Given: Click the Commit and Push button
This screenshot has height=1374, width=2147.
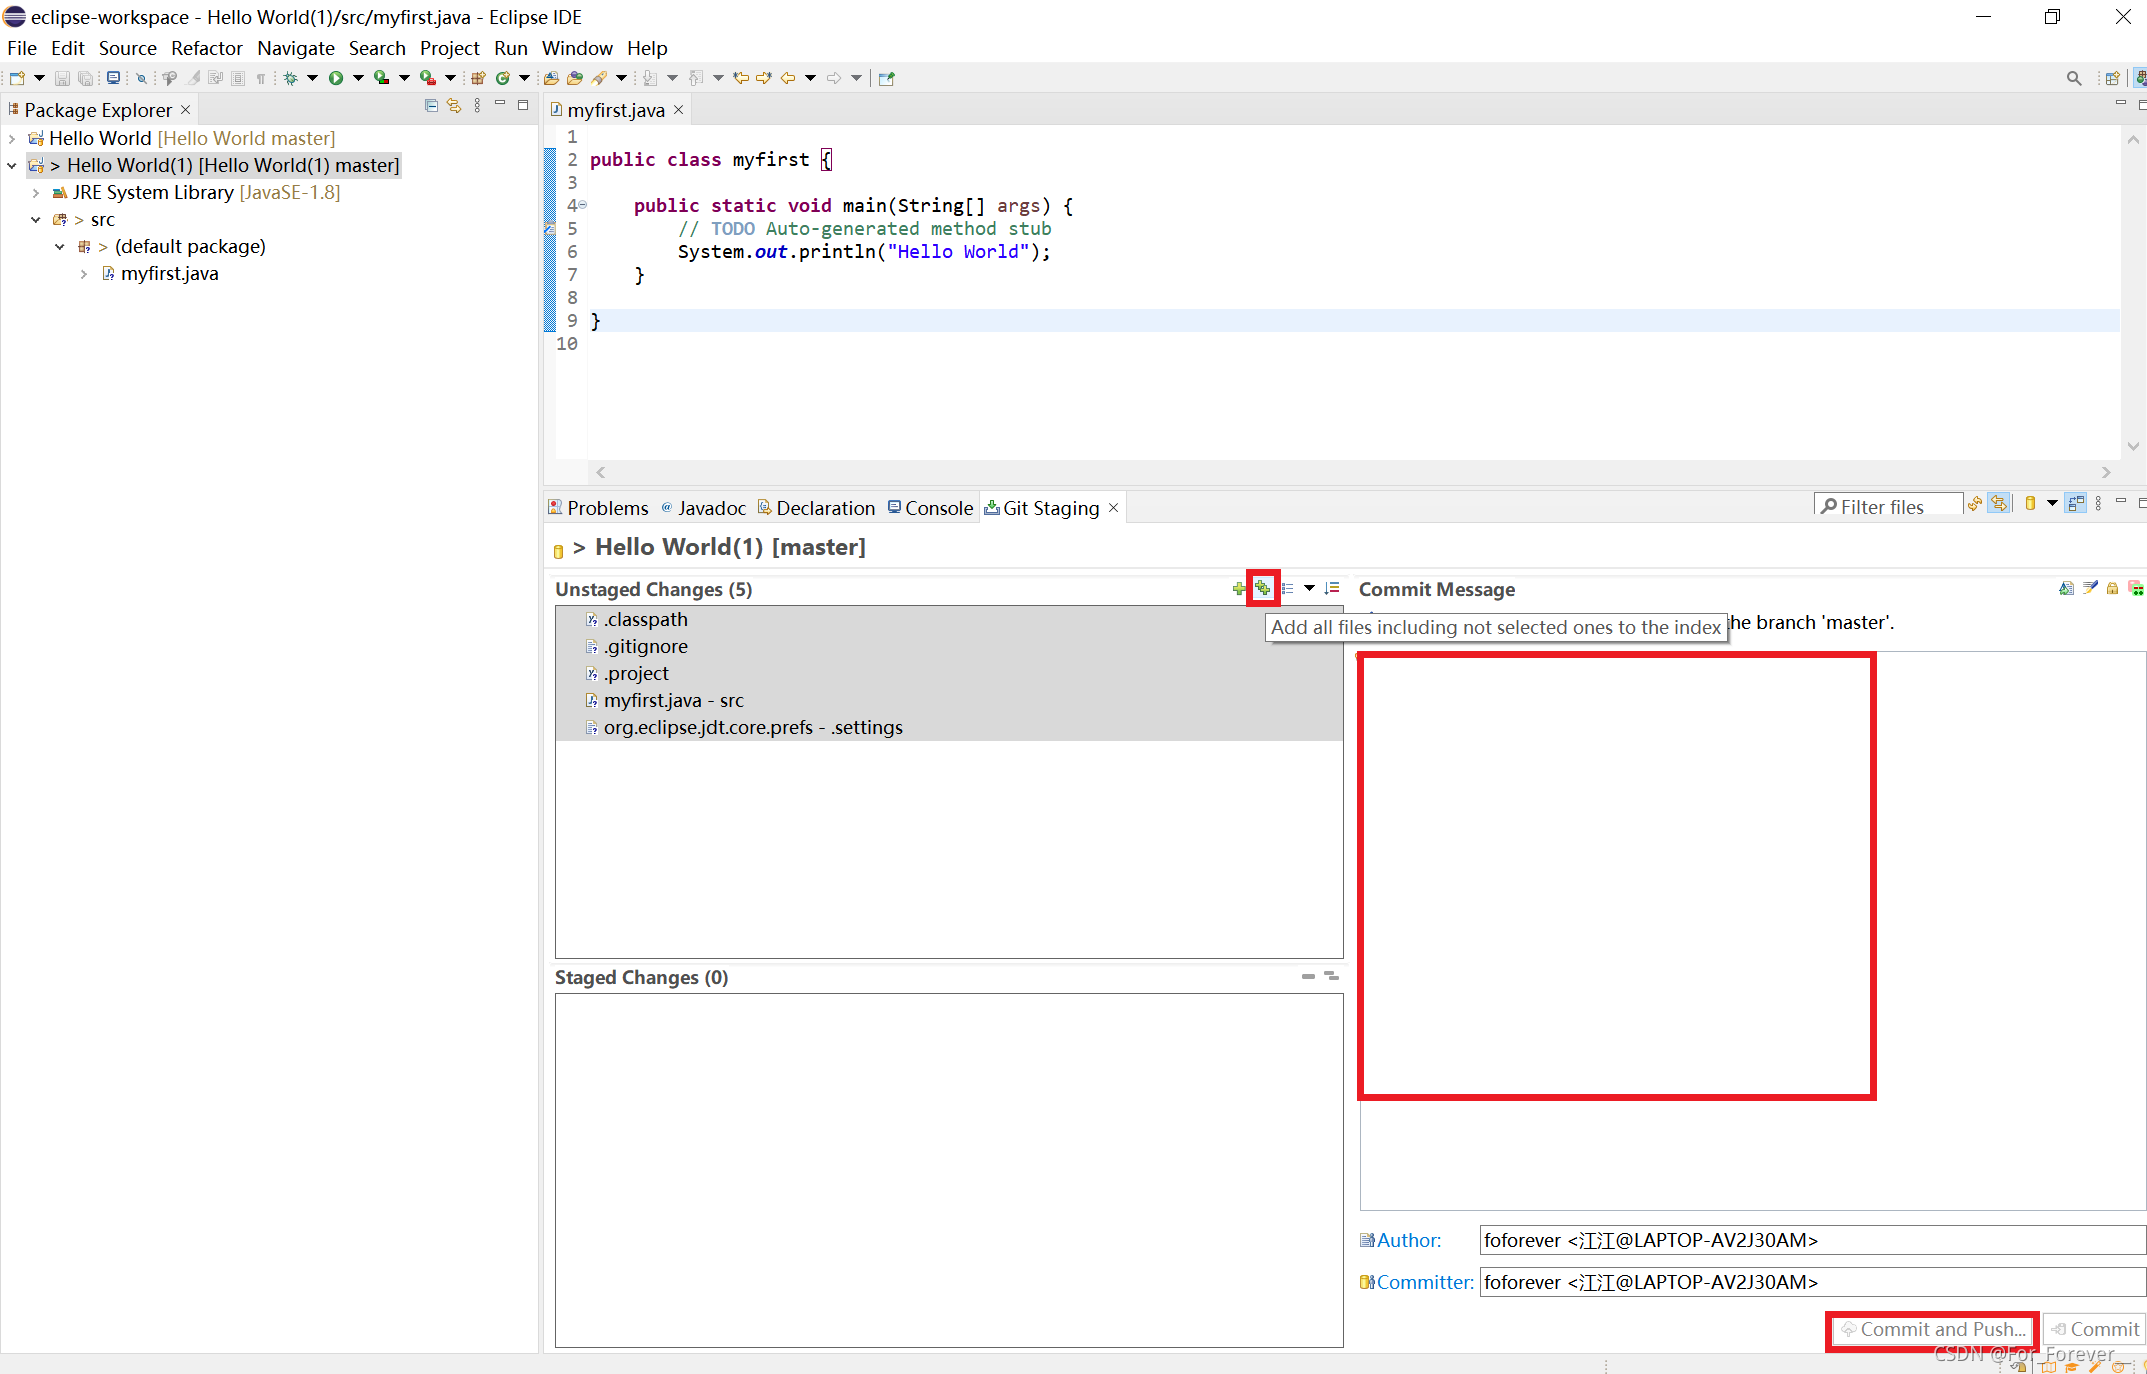Looking at the screenshot, I should pyautogui.click(x=1932, y=1329).
